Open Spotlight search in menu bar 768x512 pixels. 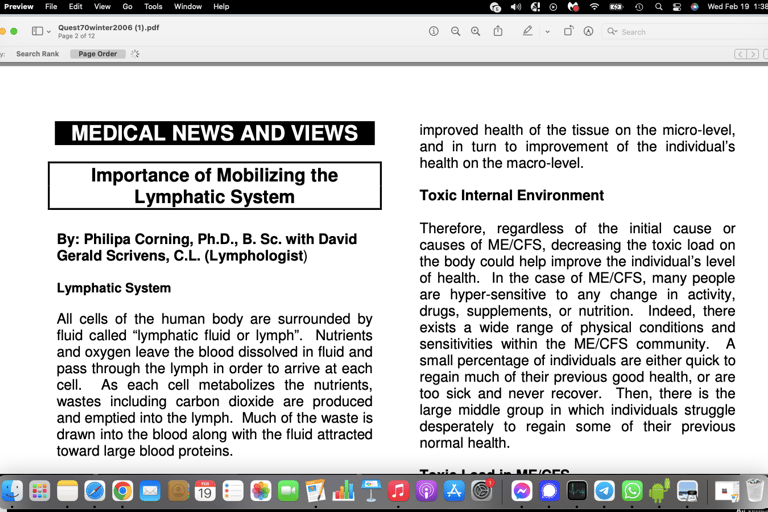tap(658, 7)
